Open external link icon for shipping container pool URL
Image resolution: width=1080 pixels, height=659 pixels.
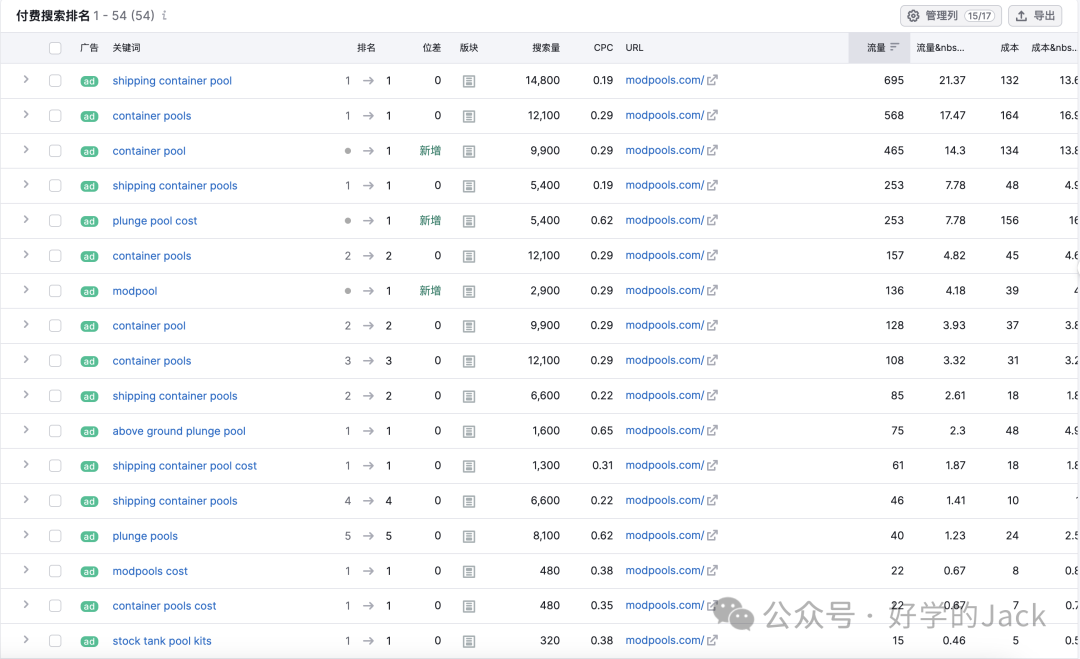point(712,81)
